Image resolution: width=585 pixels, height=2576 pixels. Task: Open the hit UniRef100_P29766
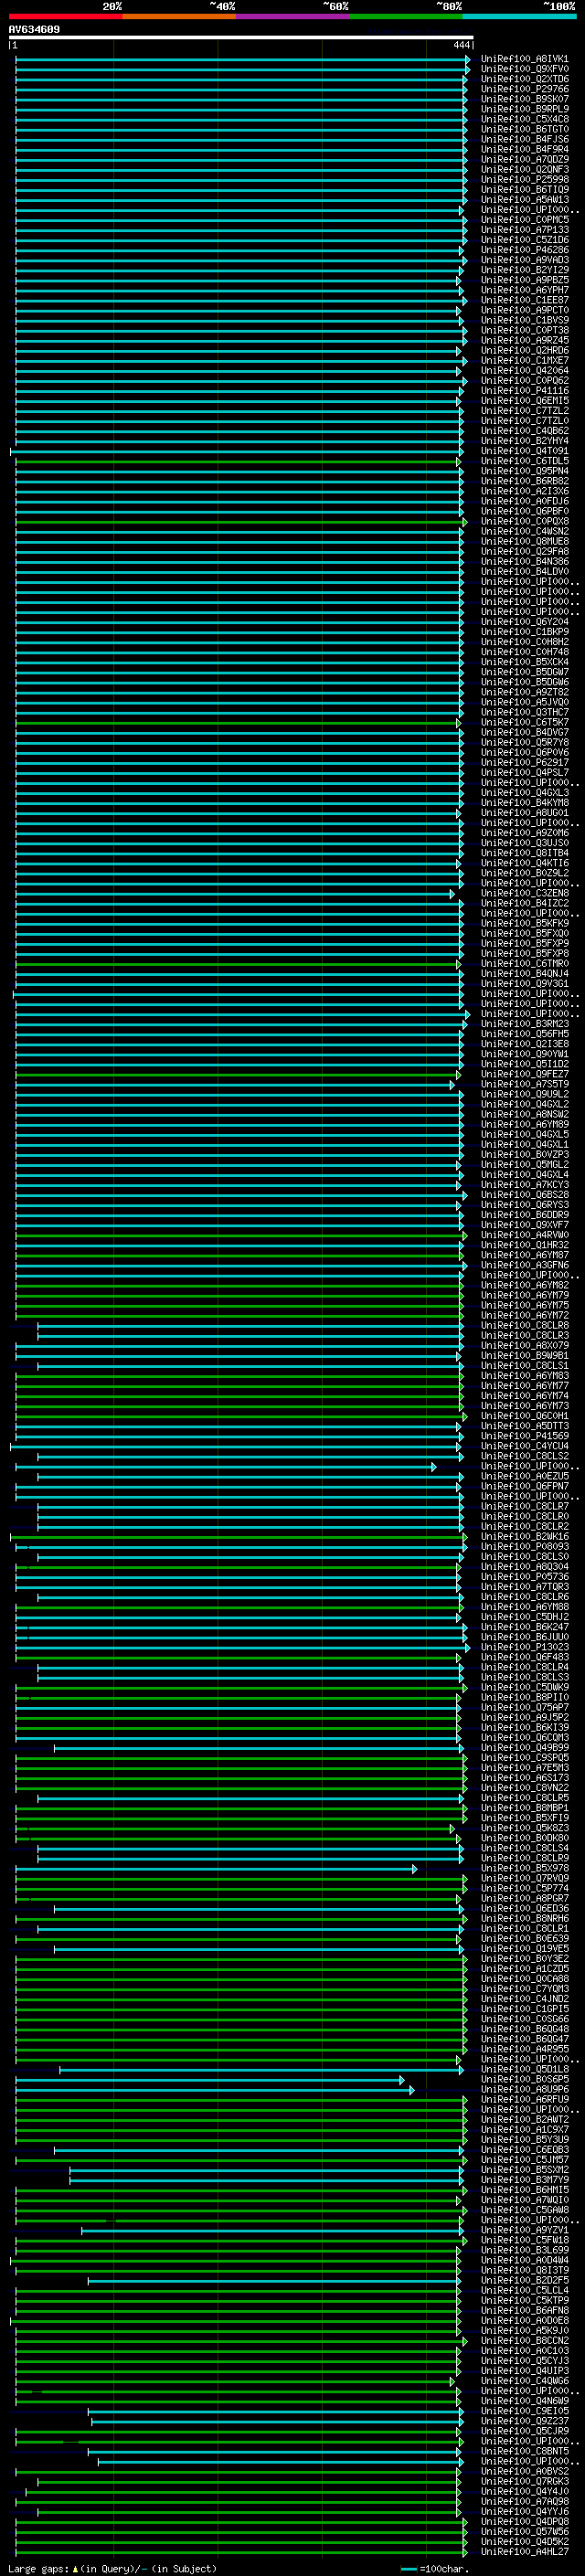524,89
